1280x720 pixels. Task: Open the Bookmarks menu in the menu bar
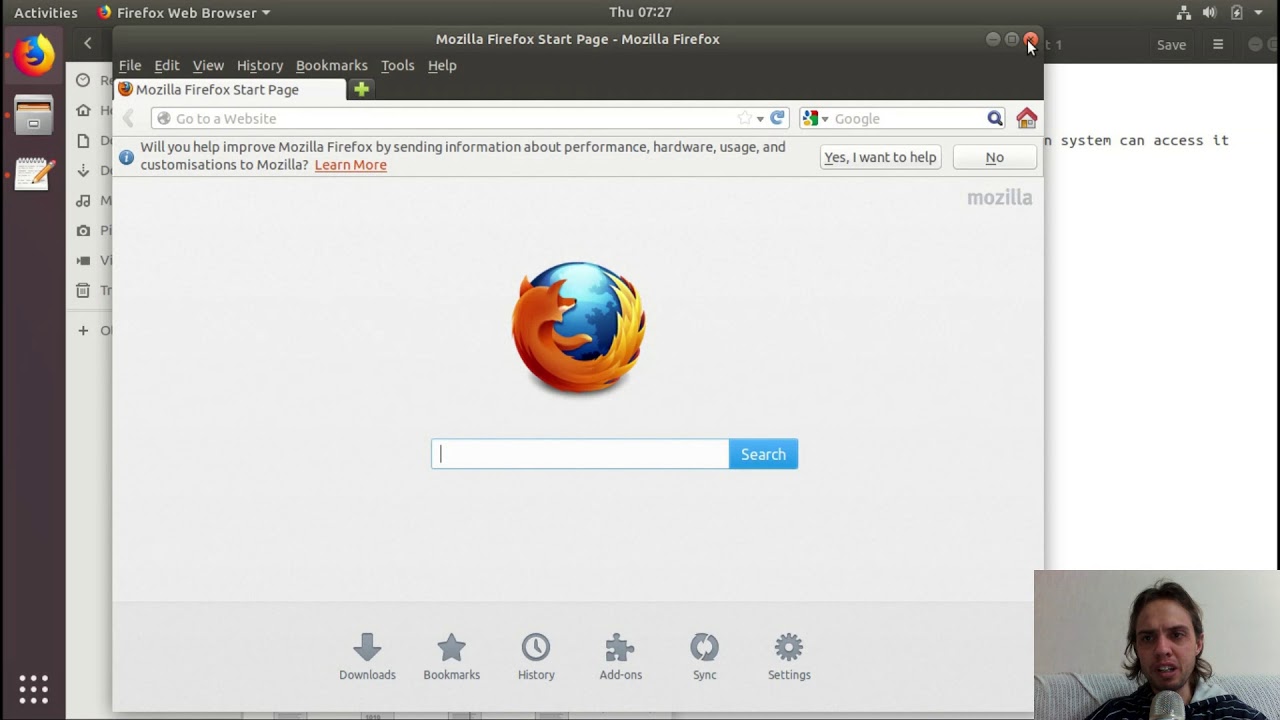tap(332, 65)
